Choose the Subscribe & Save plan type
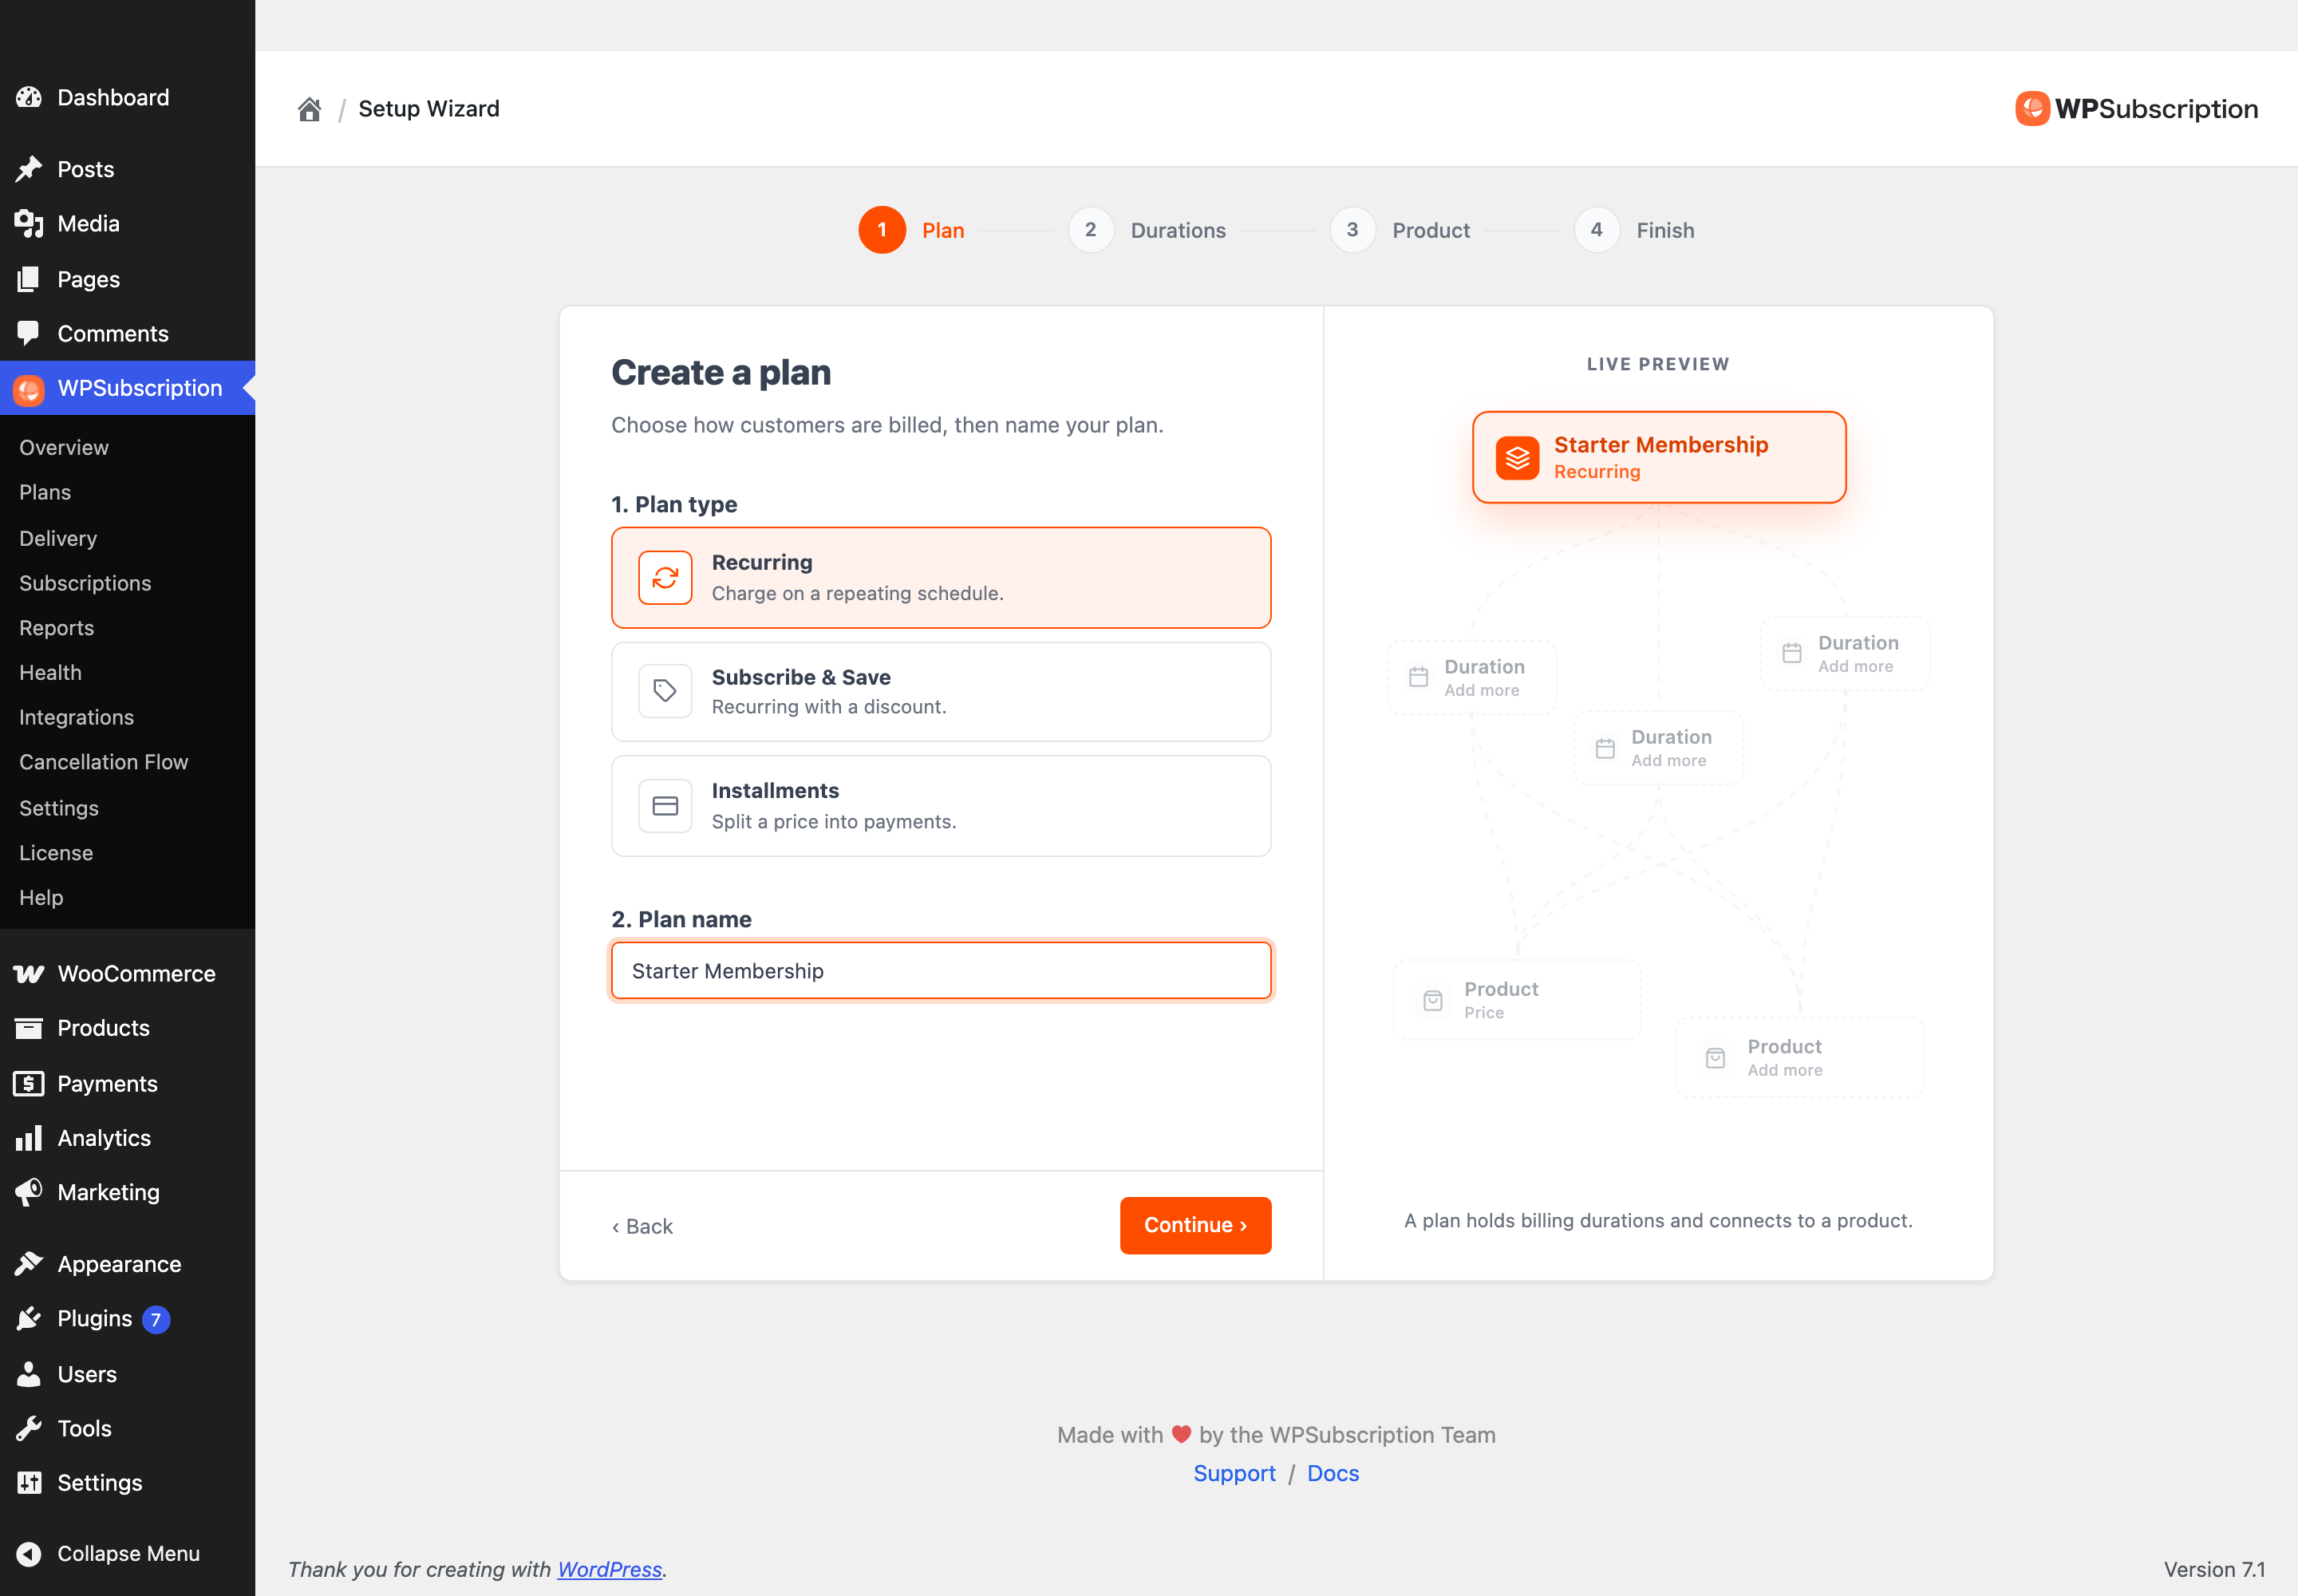This screenshot has height=1596, width=2298. tap(941, 692)
